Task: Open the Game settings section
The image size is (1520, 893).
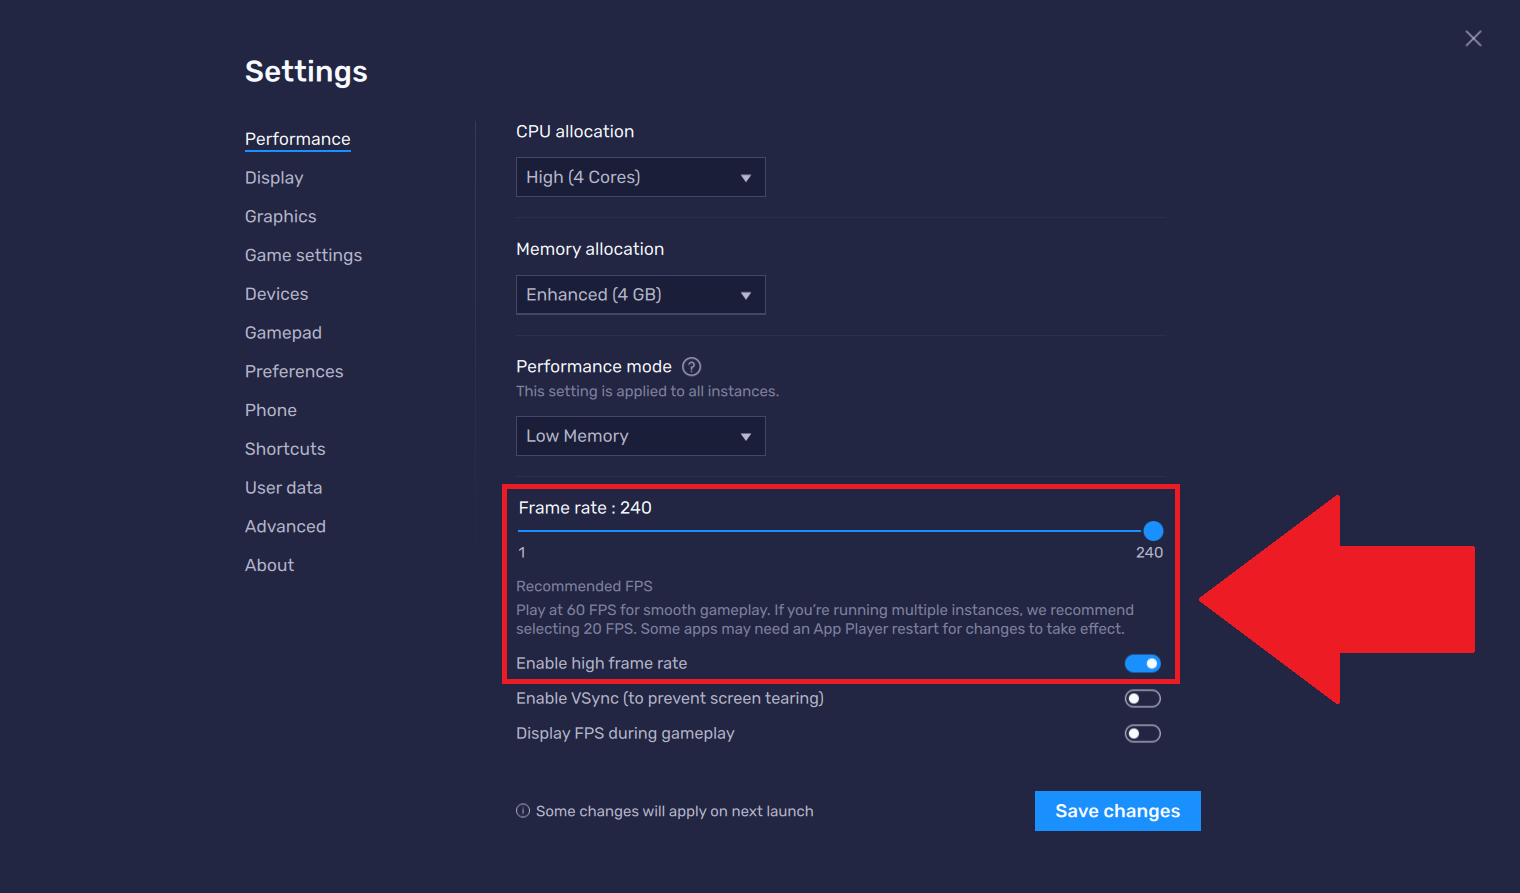Action: [x=303, y=256]
